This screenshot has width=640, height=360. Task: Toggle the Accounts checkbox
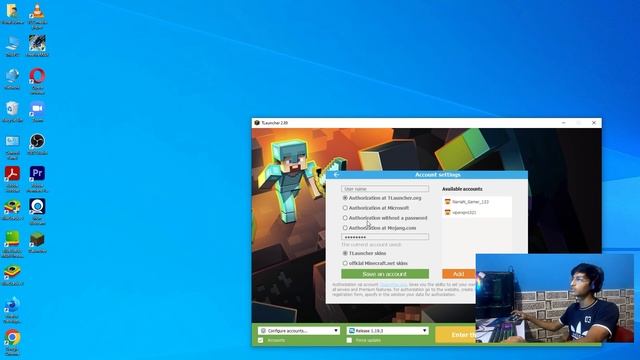click(261, 340)
